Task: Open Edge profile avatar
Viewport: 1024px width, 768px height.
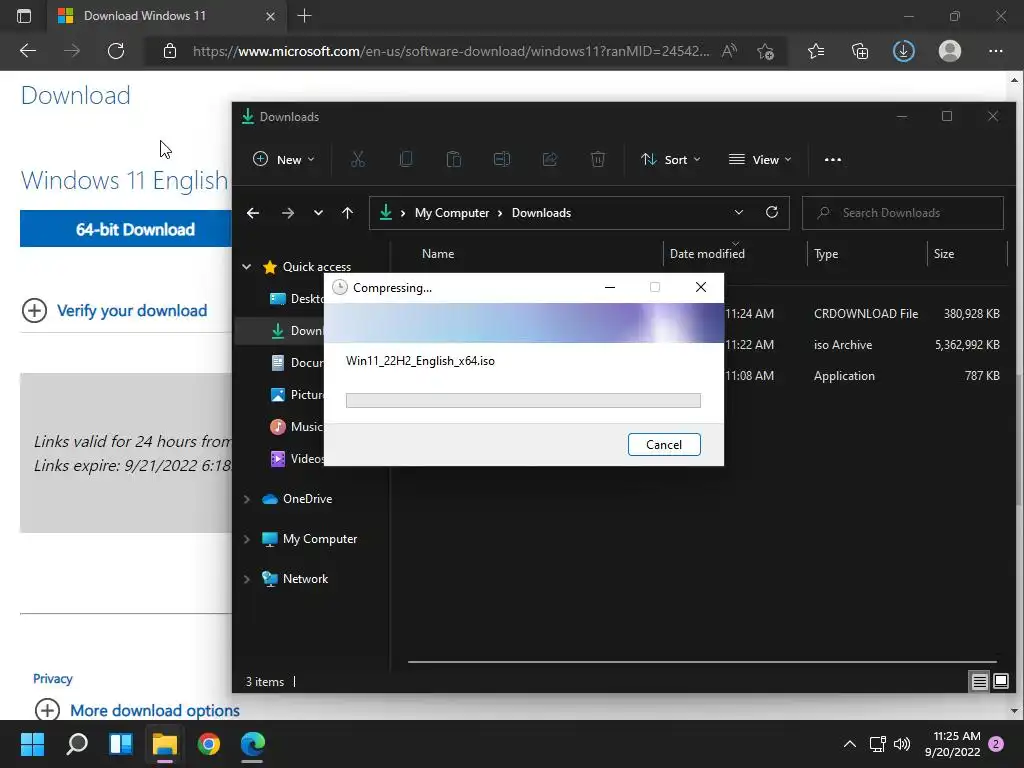Action: click(950, 51)
